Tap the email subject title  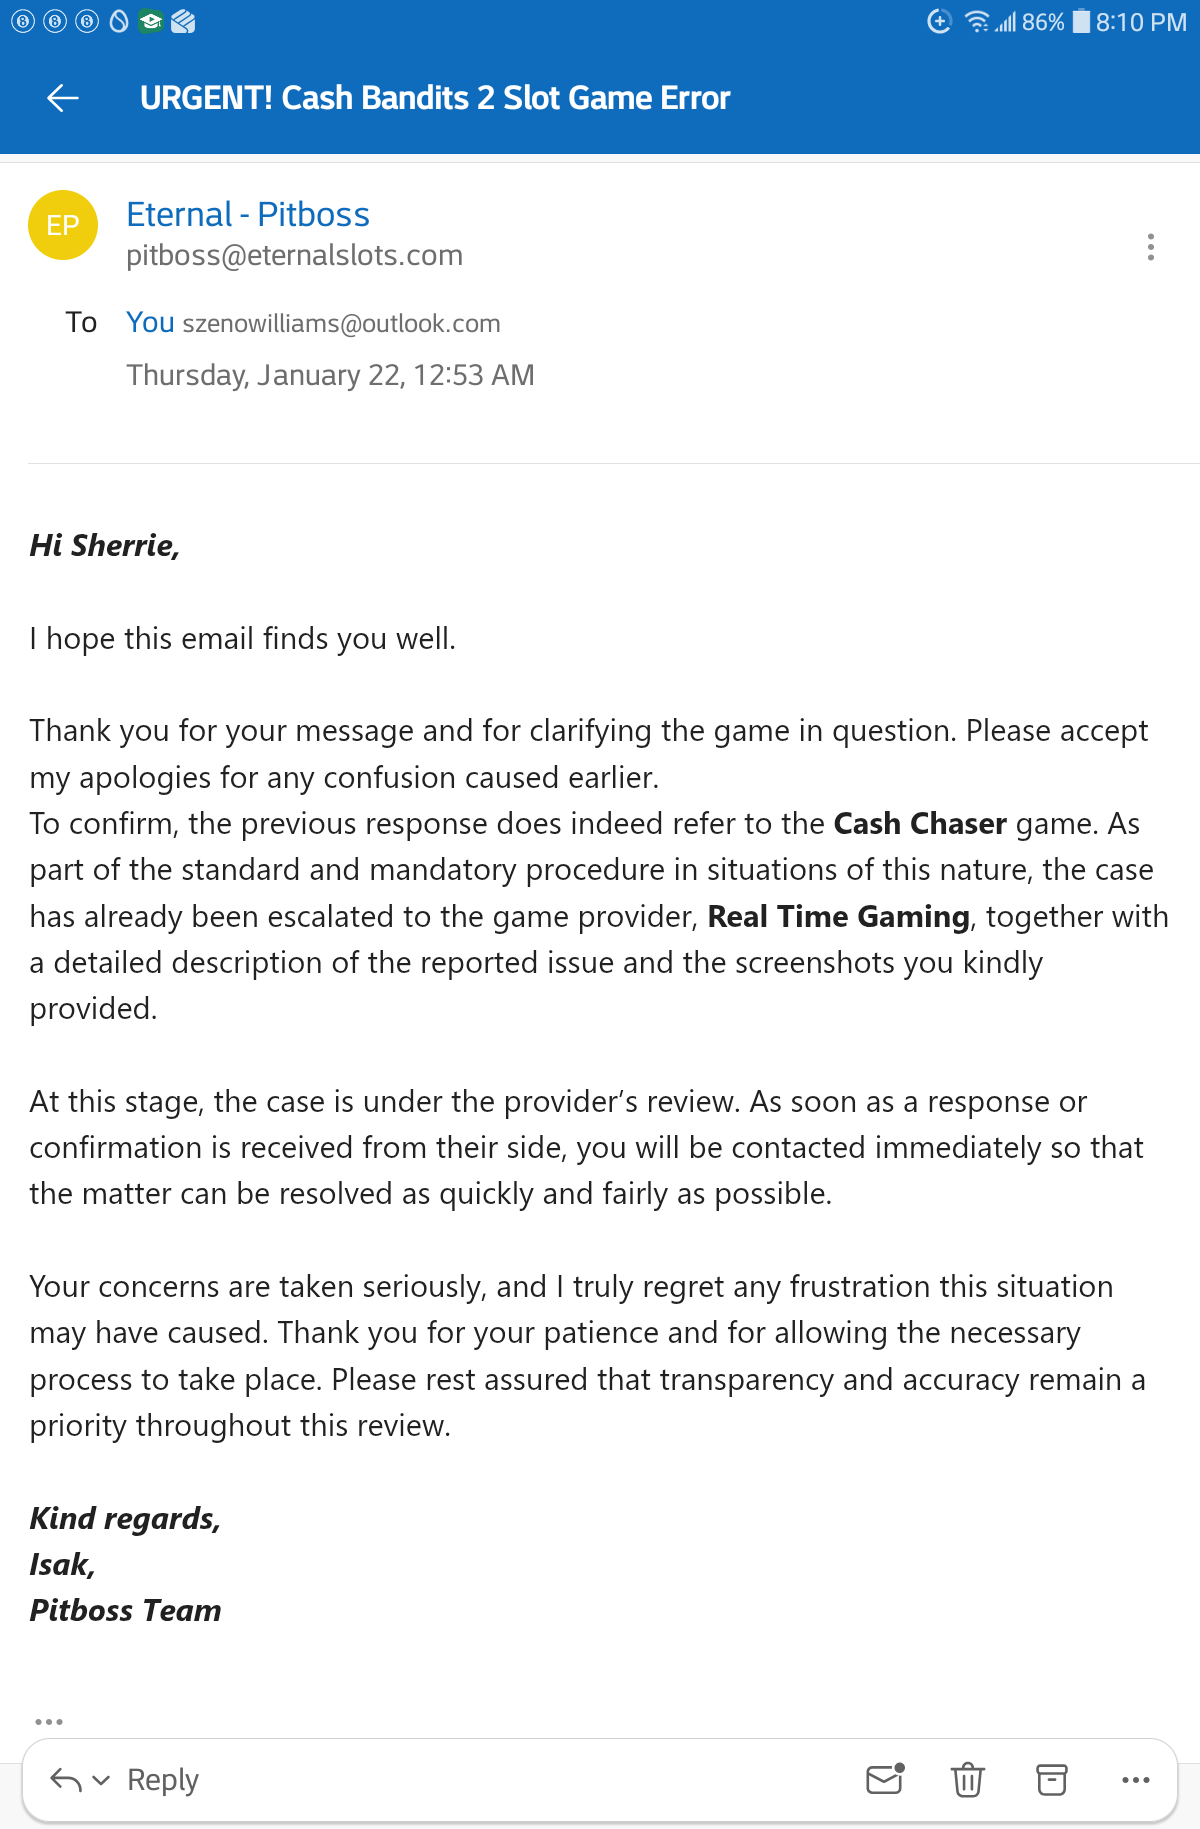click(435, 98)
